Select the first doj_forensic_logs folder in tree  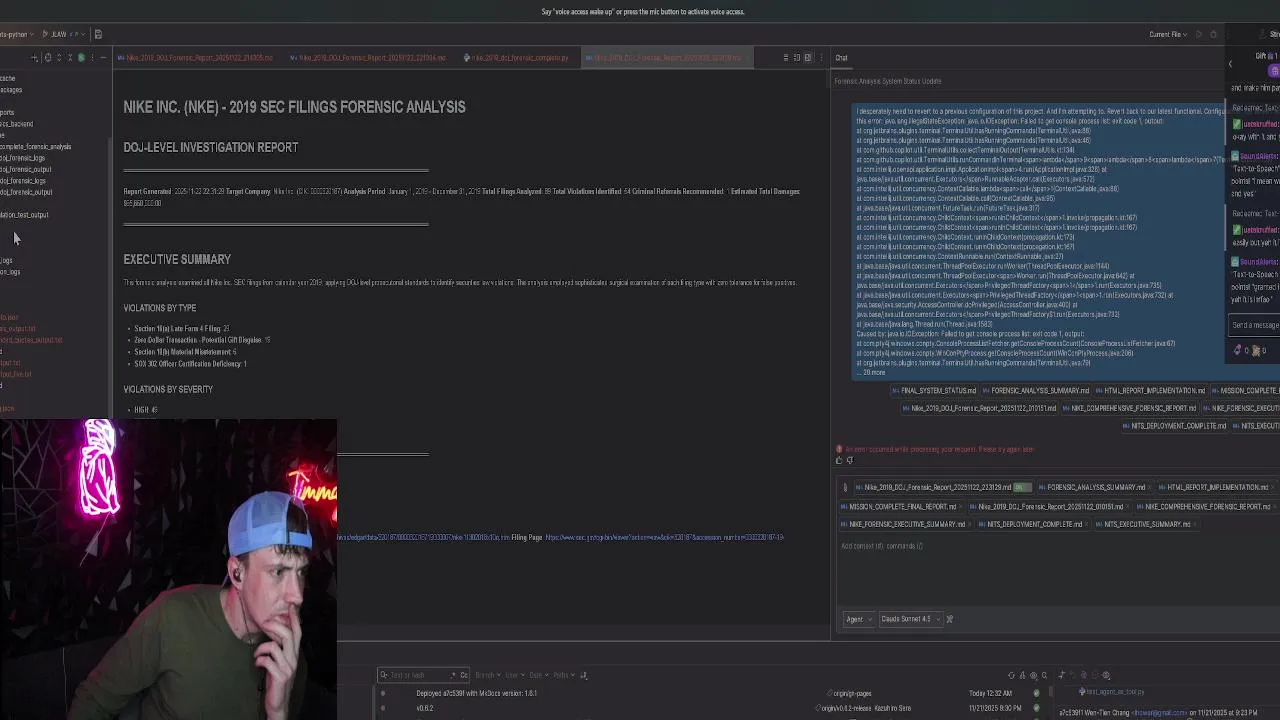[x=22, y=158]
